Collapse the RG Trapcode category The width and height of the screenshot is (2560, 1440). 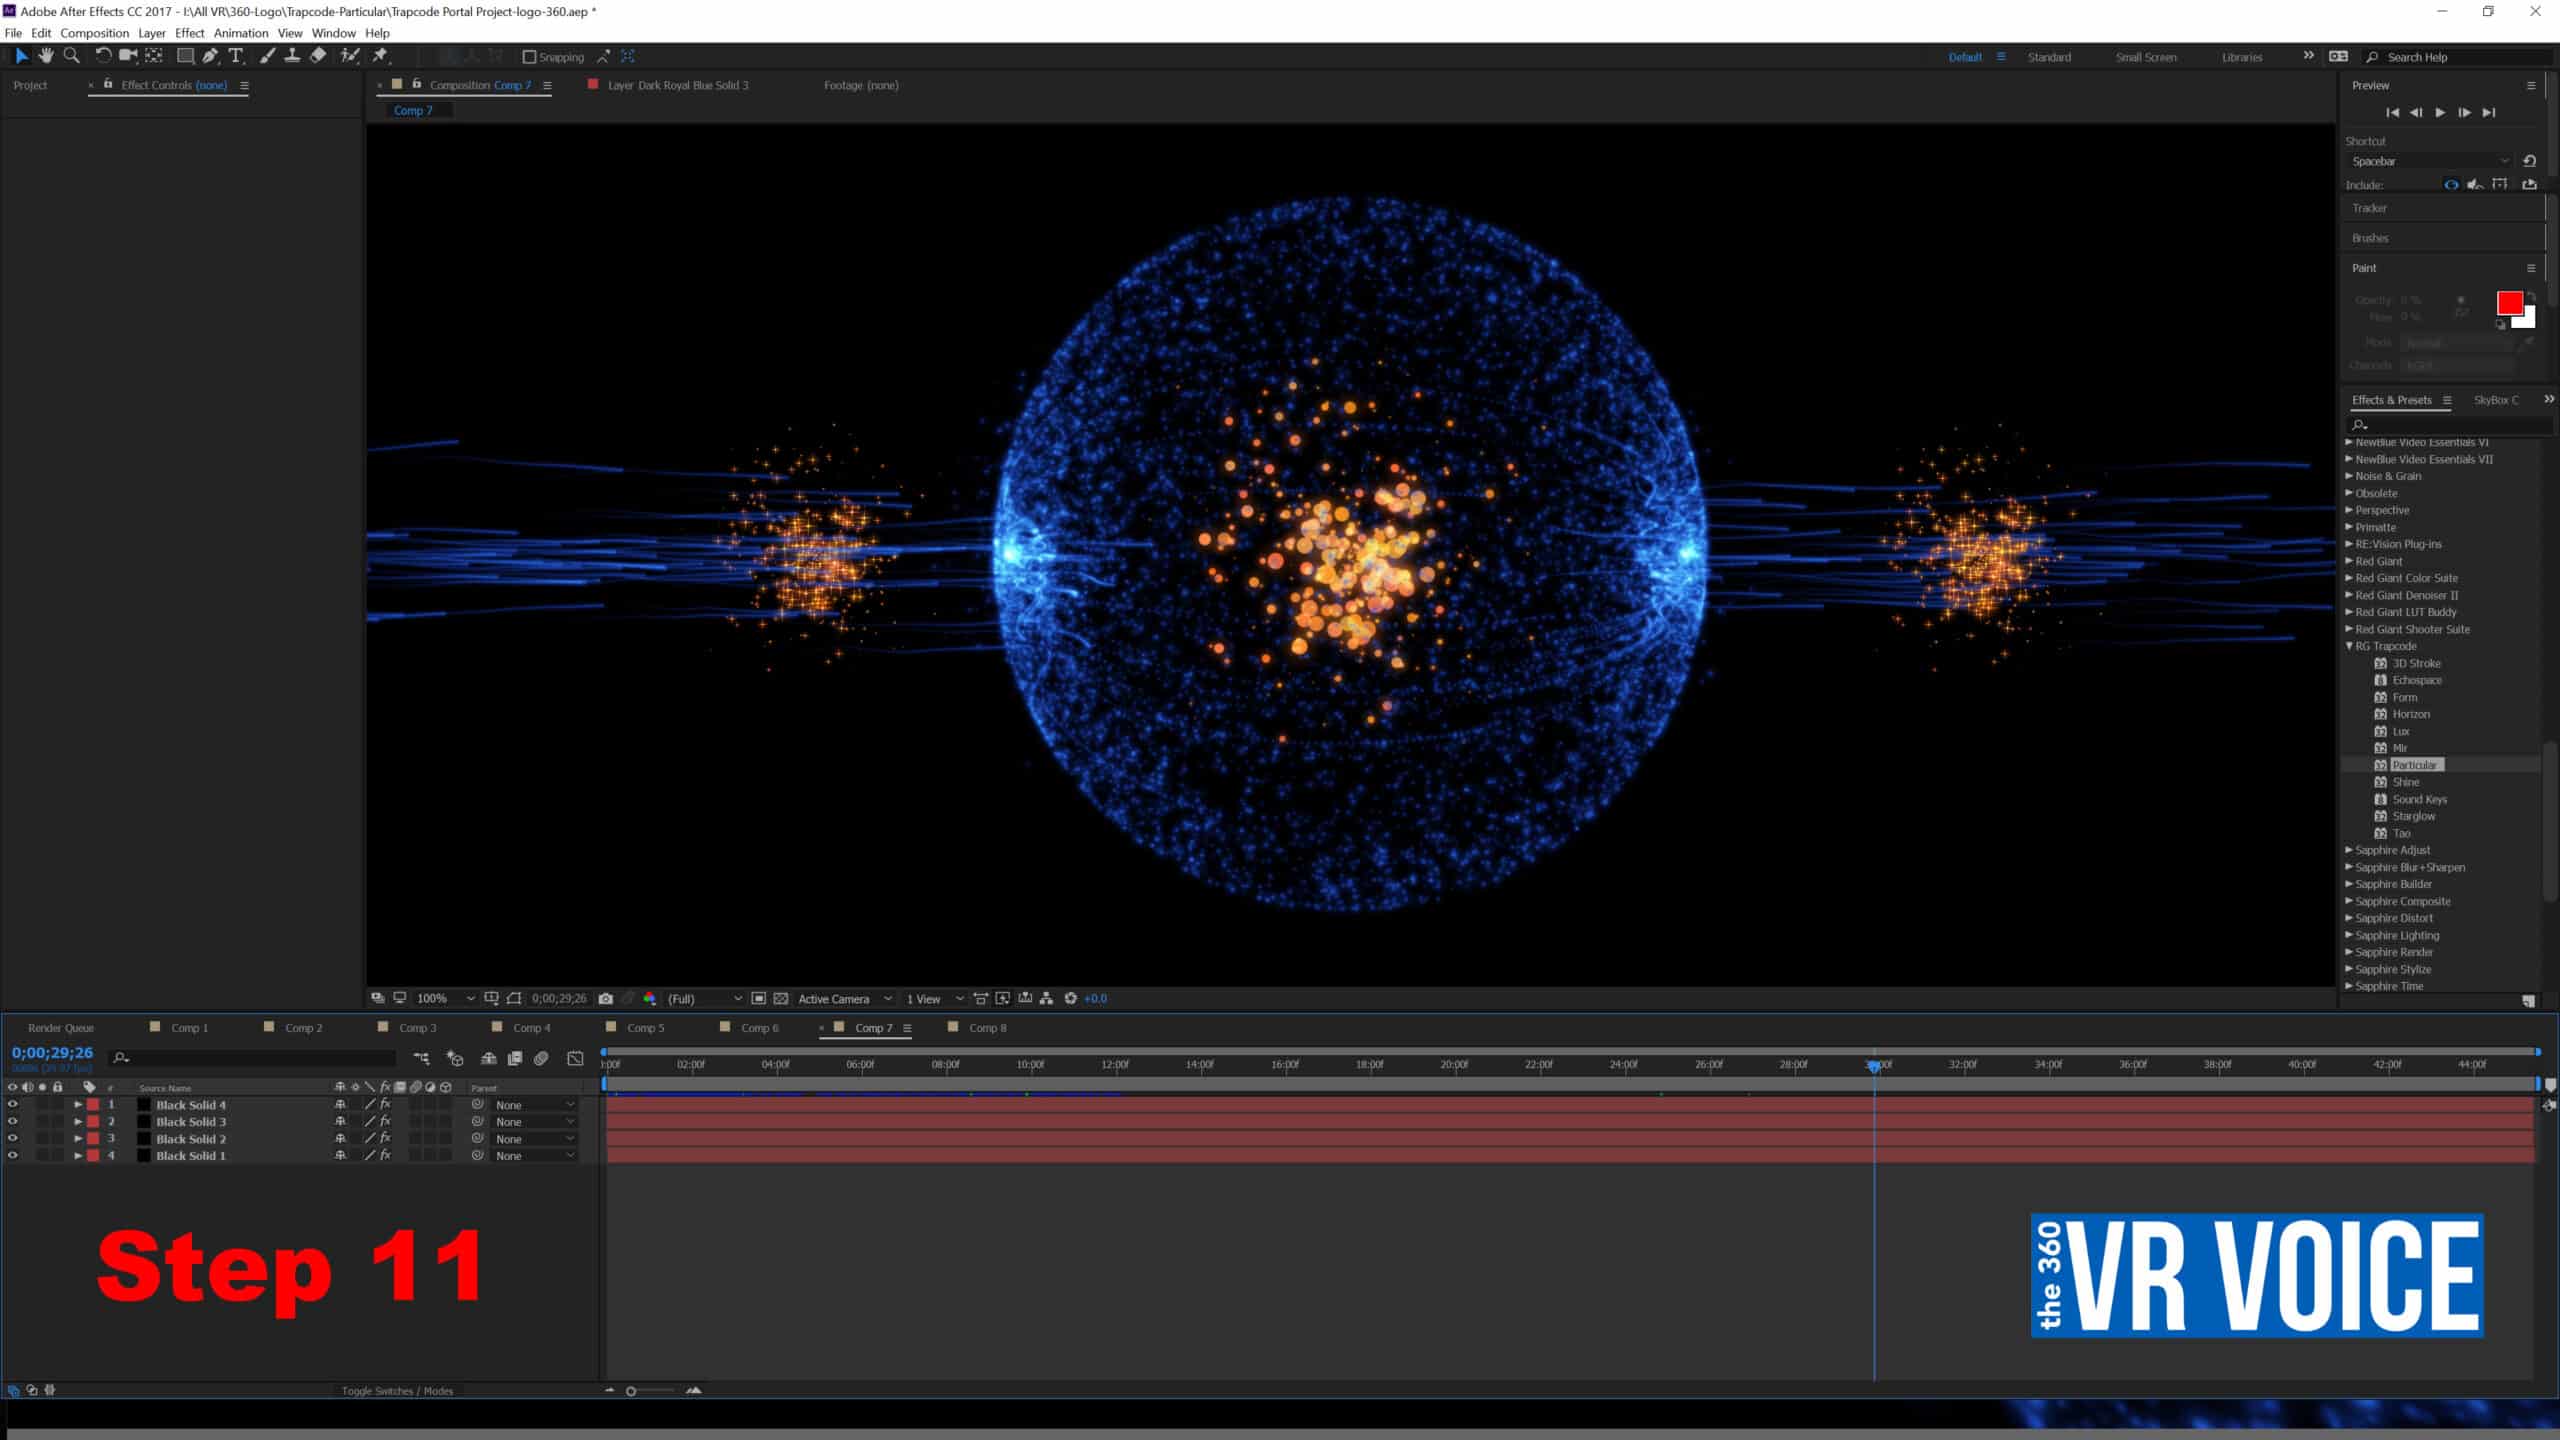[2350, 646]
